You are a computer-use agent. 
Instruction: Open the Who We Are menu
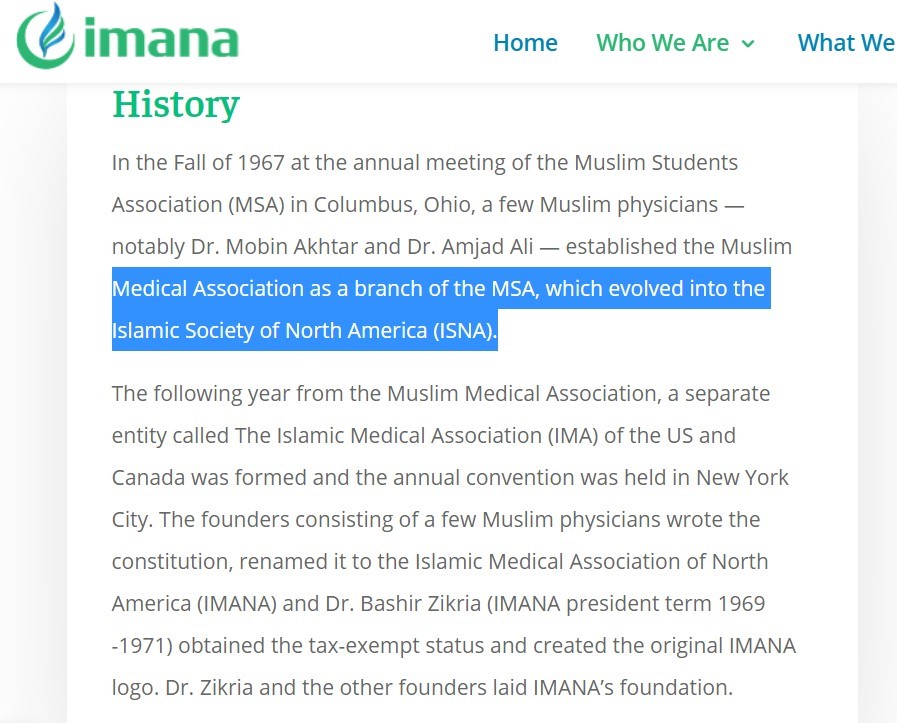pyautogui.click(x=662, y=43)
